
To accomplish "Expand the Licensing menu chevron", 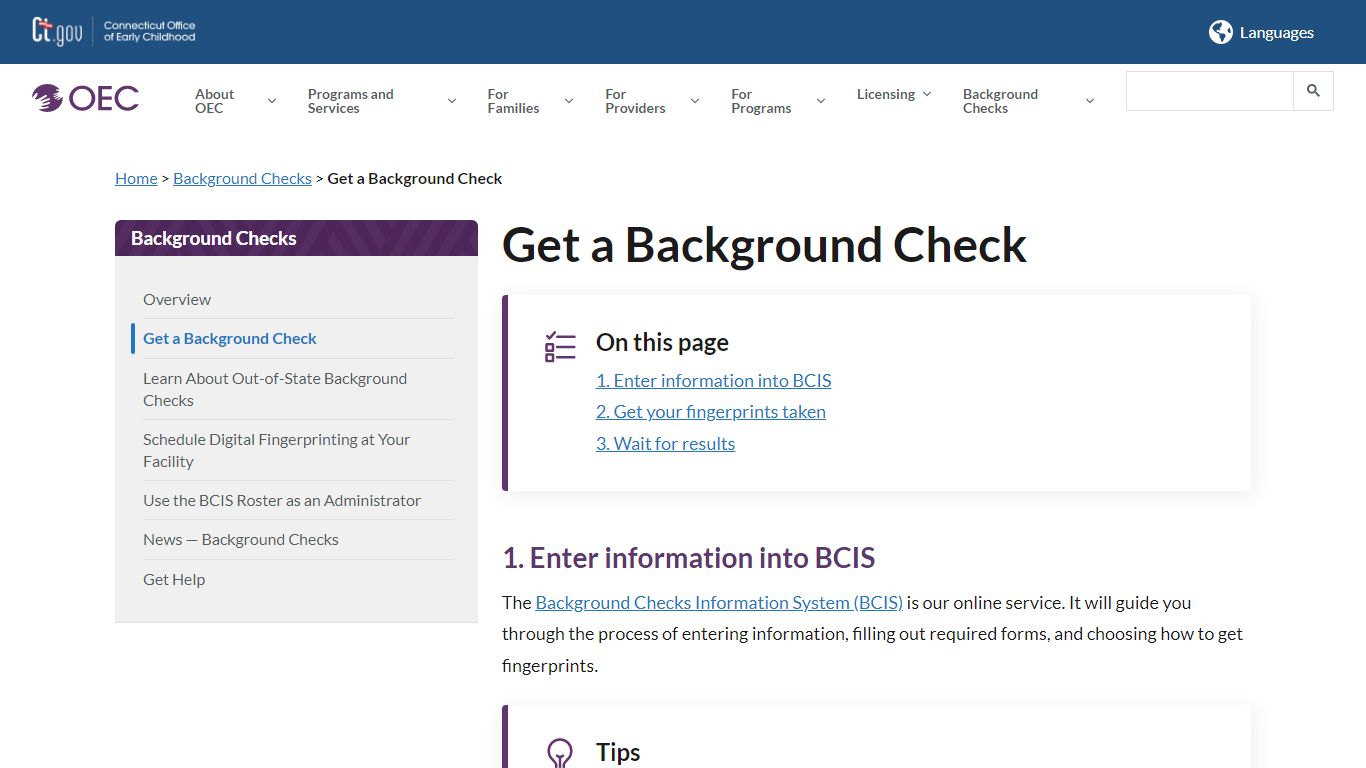I will pos(927,94).
